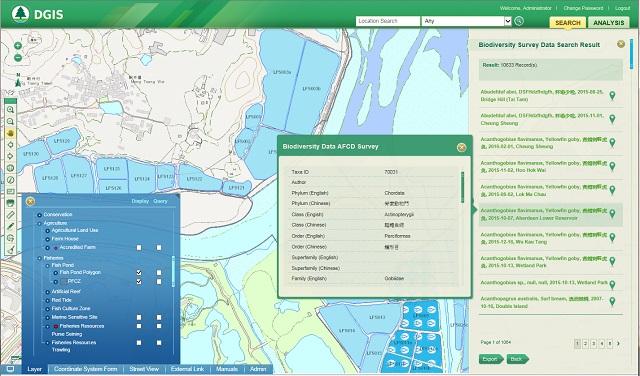Select the magnifier zoom-in tool in the vertical toolbar
The image size is (640, 376).
coord(11,110)
